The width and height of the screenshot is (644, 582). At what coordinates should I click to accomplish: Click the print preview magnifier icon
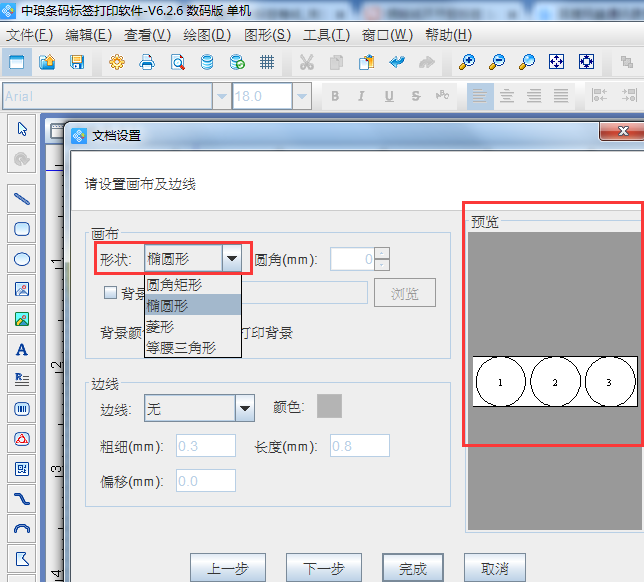177,62
